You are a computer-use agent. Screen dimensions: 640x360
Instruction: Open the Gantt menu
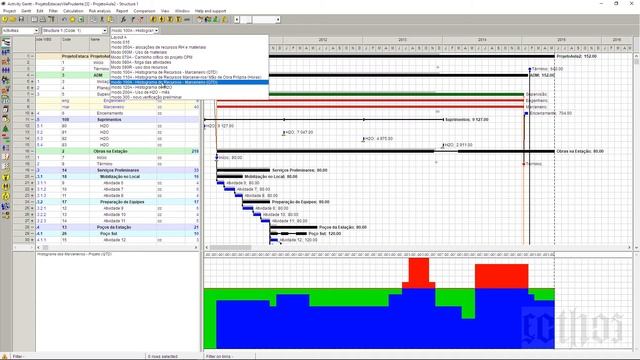(x=26, y=11)
